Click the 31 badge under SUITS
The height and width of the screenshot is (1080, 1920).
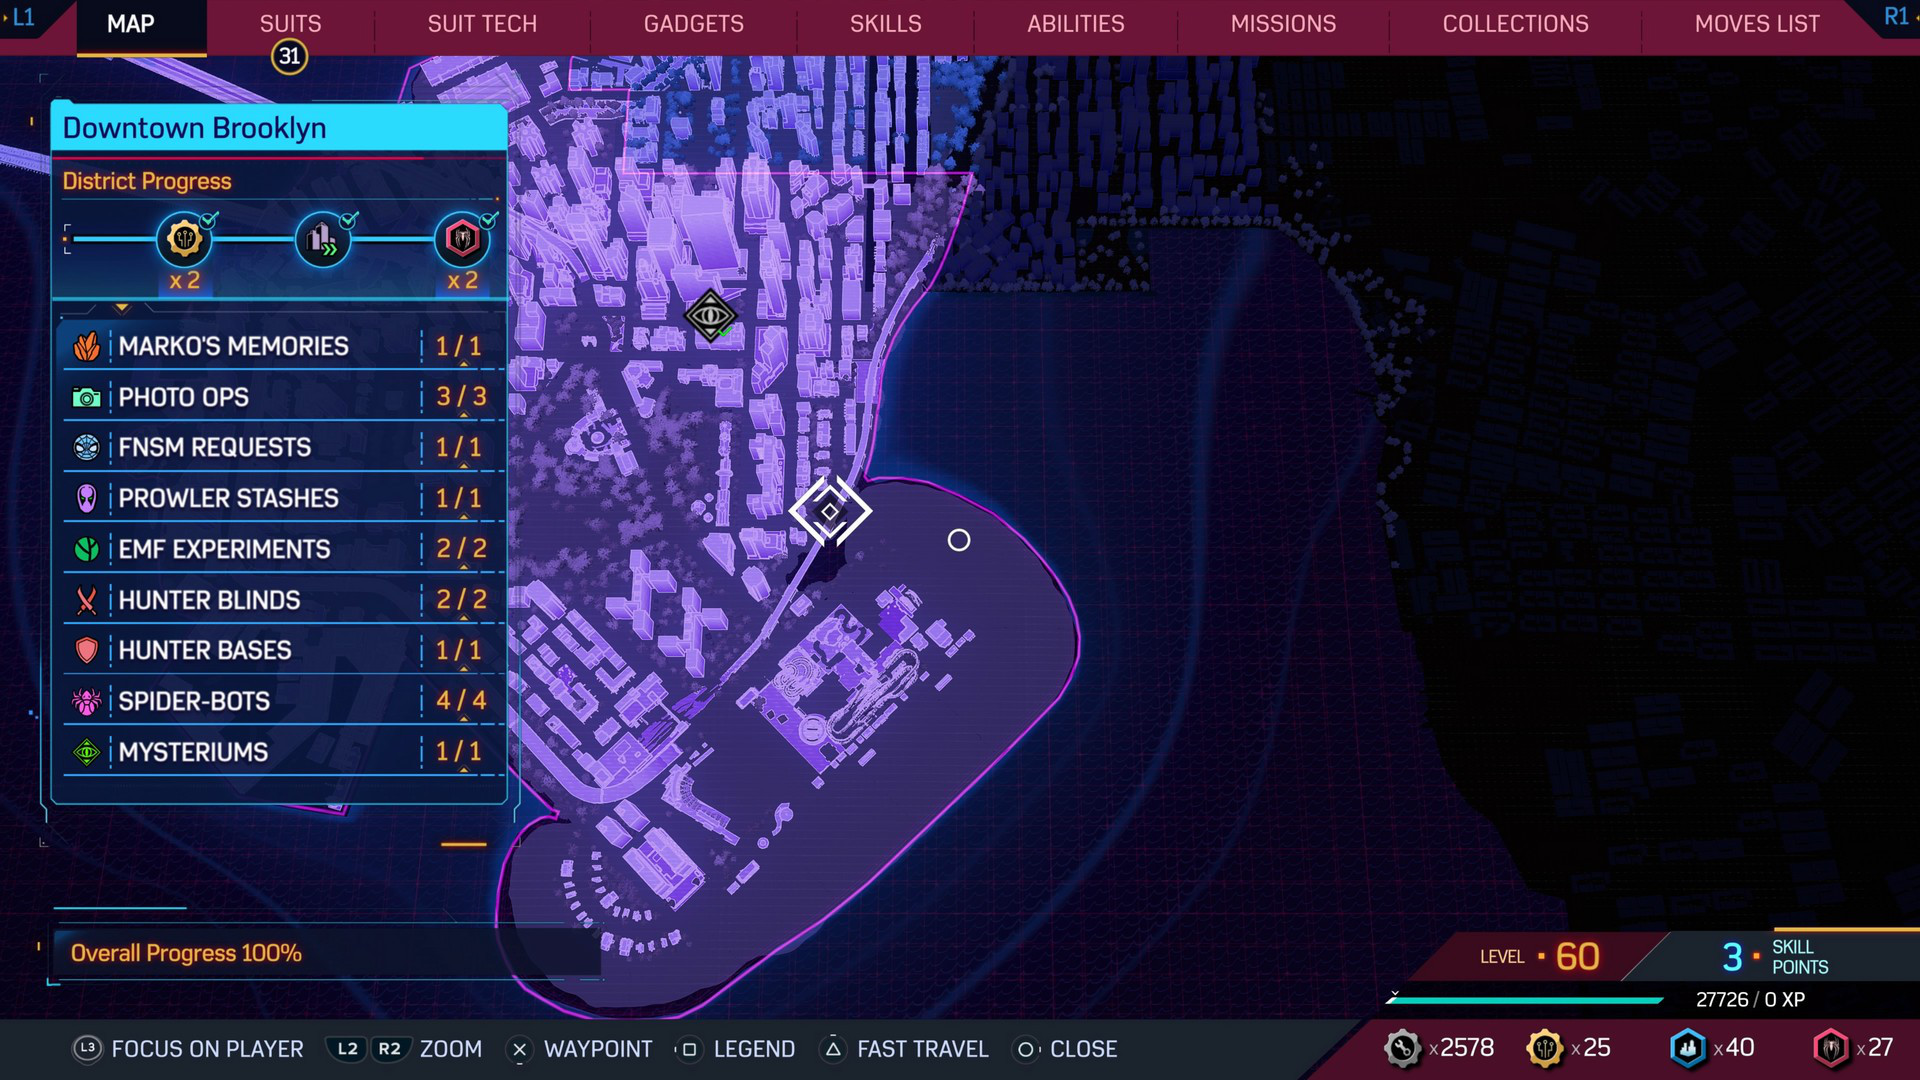[x=289, y=57]
